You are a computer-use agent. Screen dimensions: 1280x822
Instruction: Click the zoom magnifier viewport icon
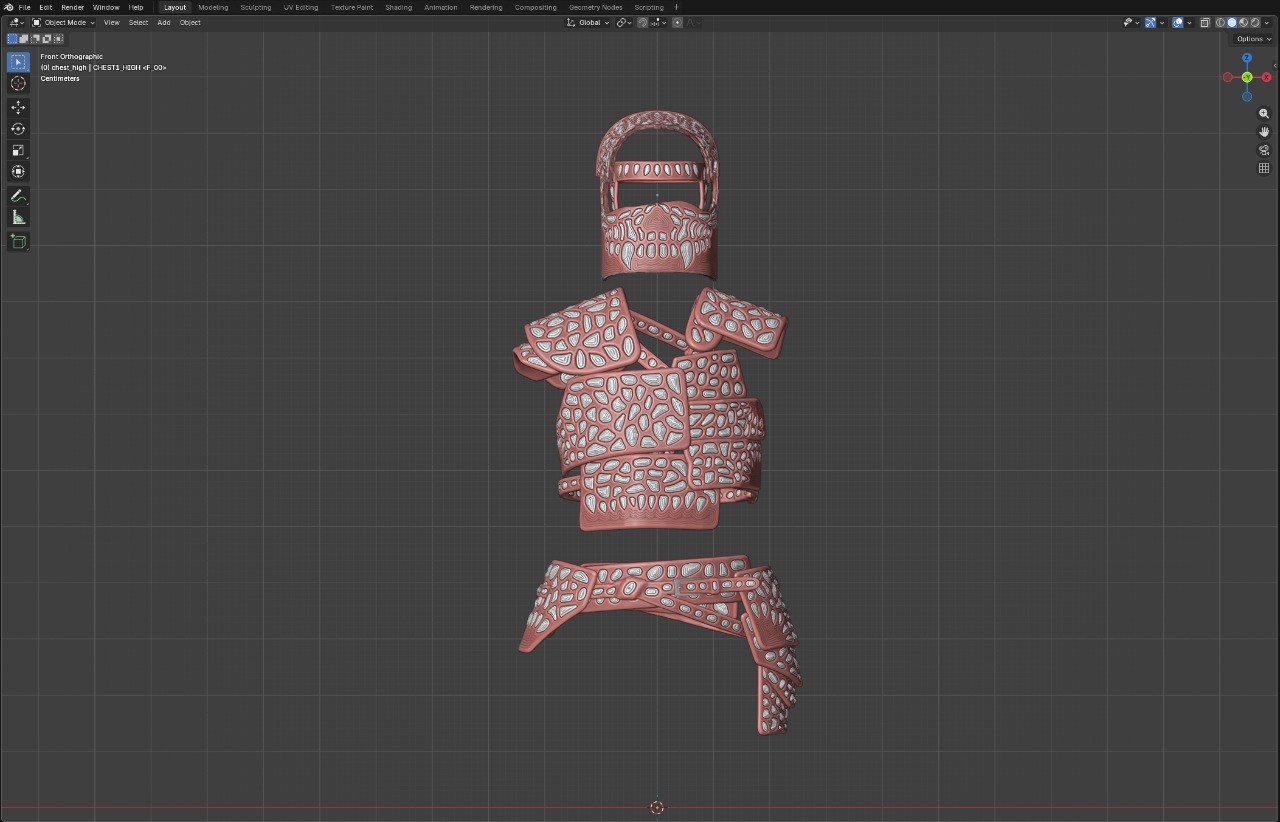[x=1264, y=114]
